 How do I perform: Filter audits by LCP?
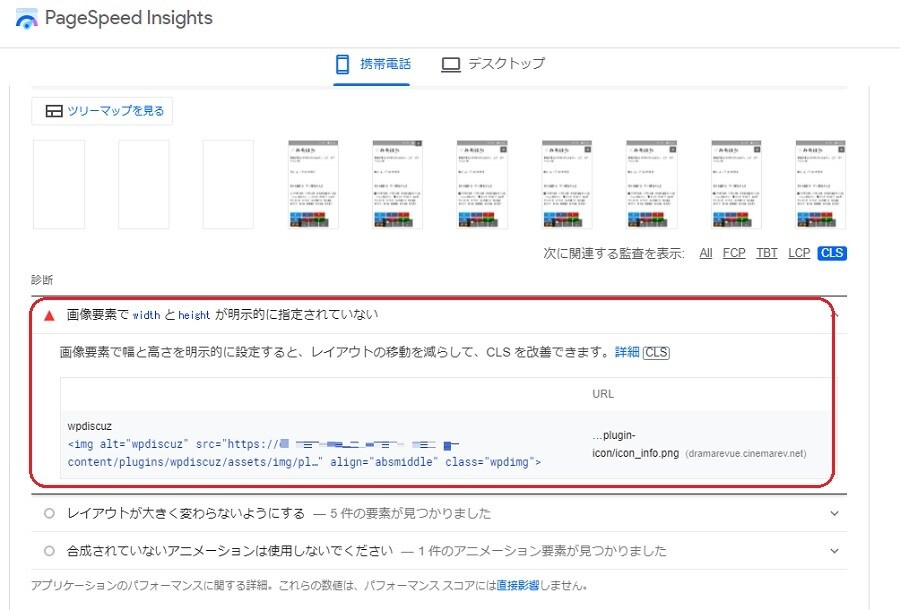[x=799, y=253]
